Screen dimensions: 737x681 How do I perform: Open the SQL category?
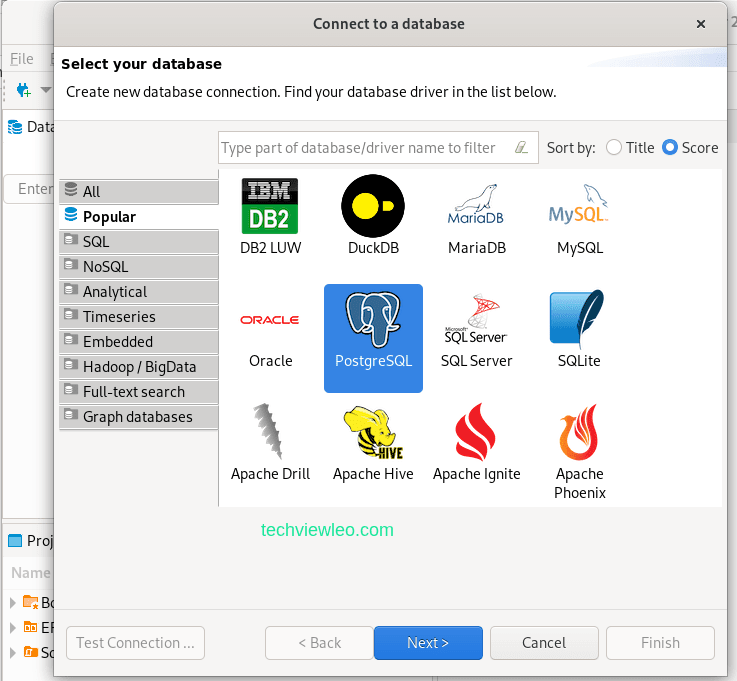tap(139, 242)
